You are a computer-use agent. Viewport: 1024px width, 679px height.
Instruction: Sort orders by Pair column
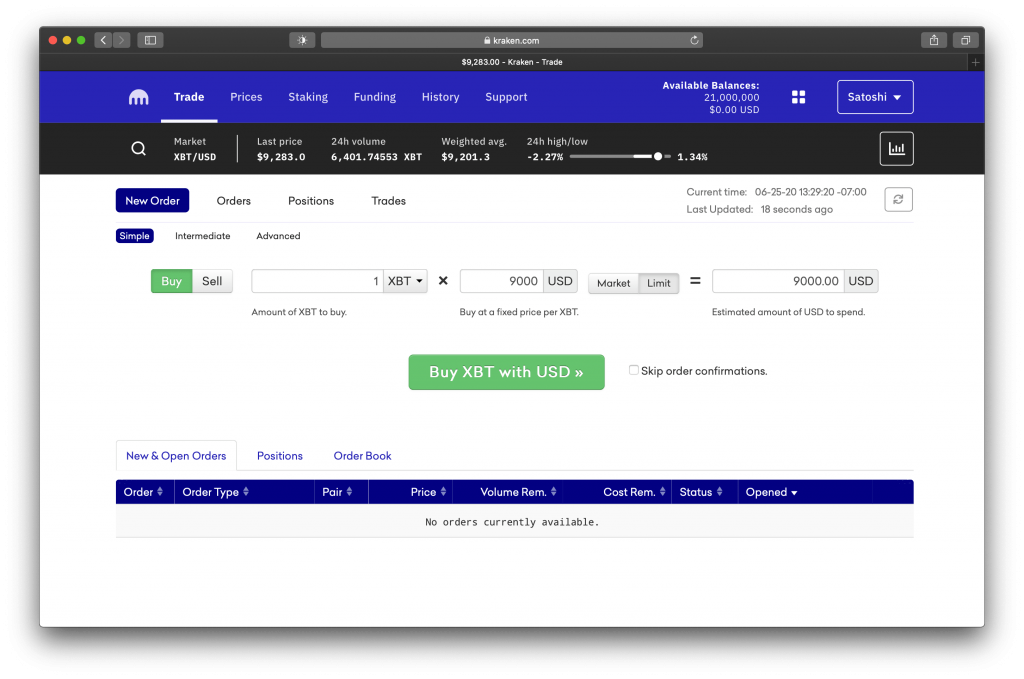[x=337, y=492]
